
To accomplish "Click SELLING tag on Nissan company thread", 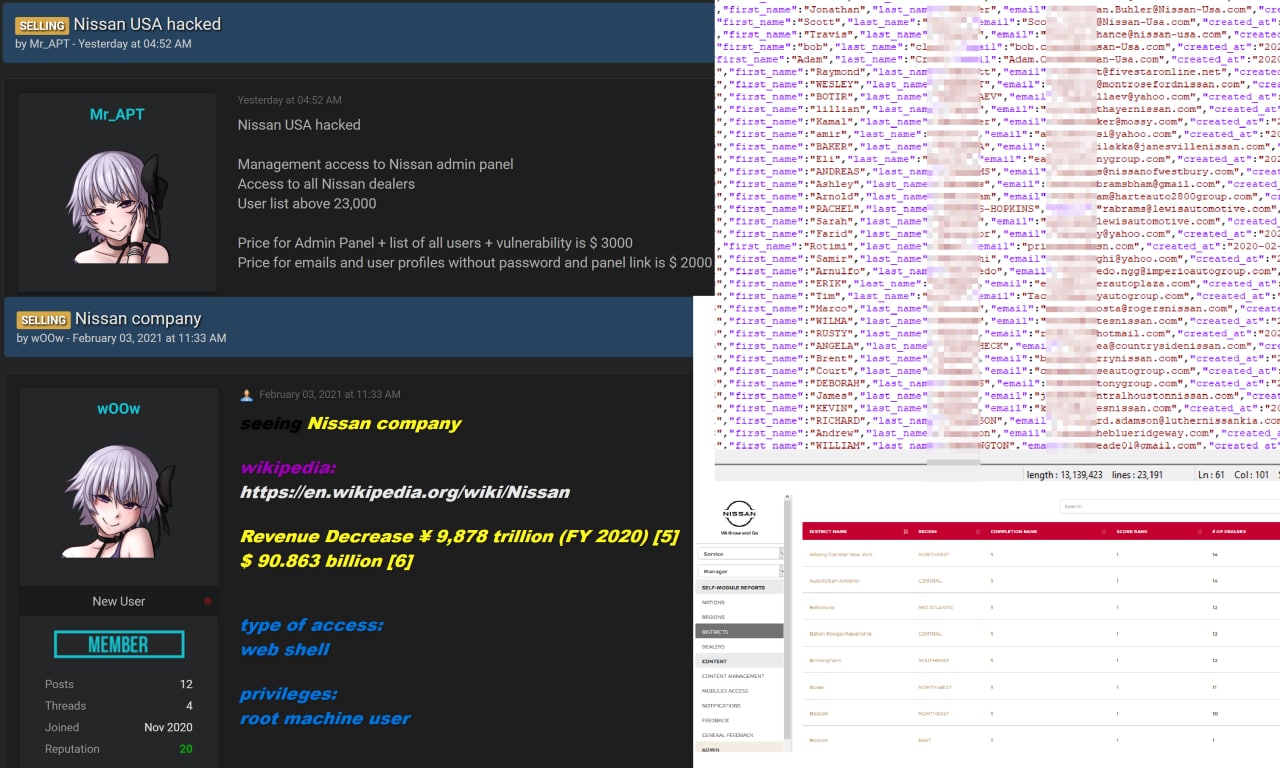I will [43, 320].
